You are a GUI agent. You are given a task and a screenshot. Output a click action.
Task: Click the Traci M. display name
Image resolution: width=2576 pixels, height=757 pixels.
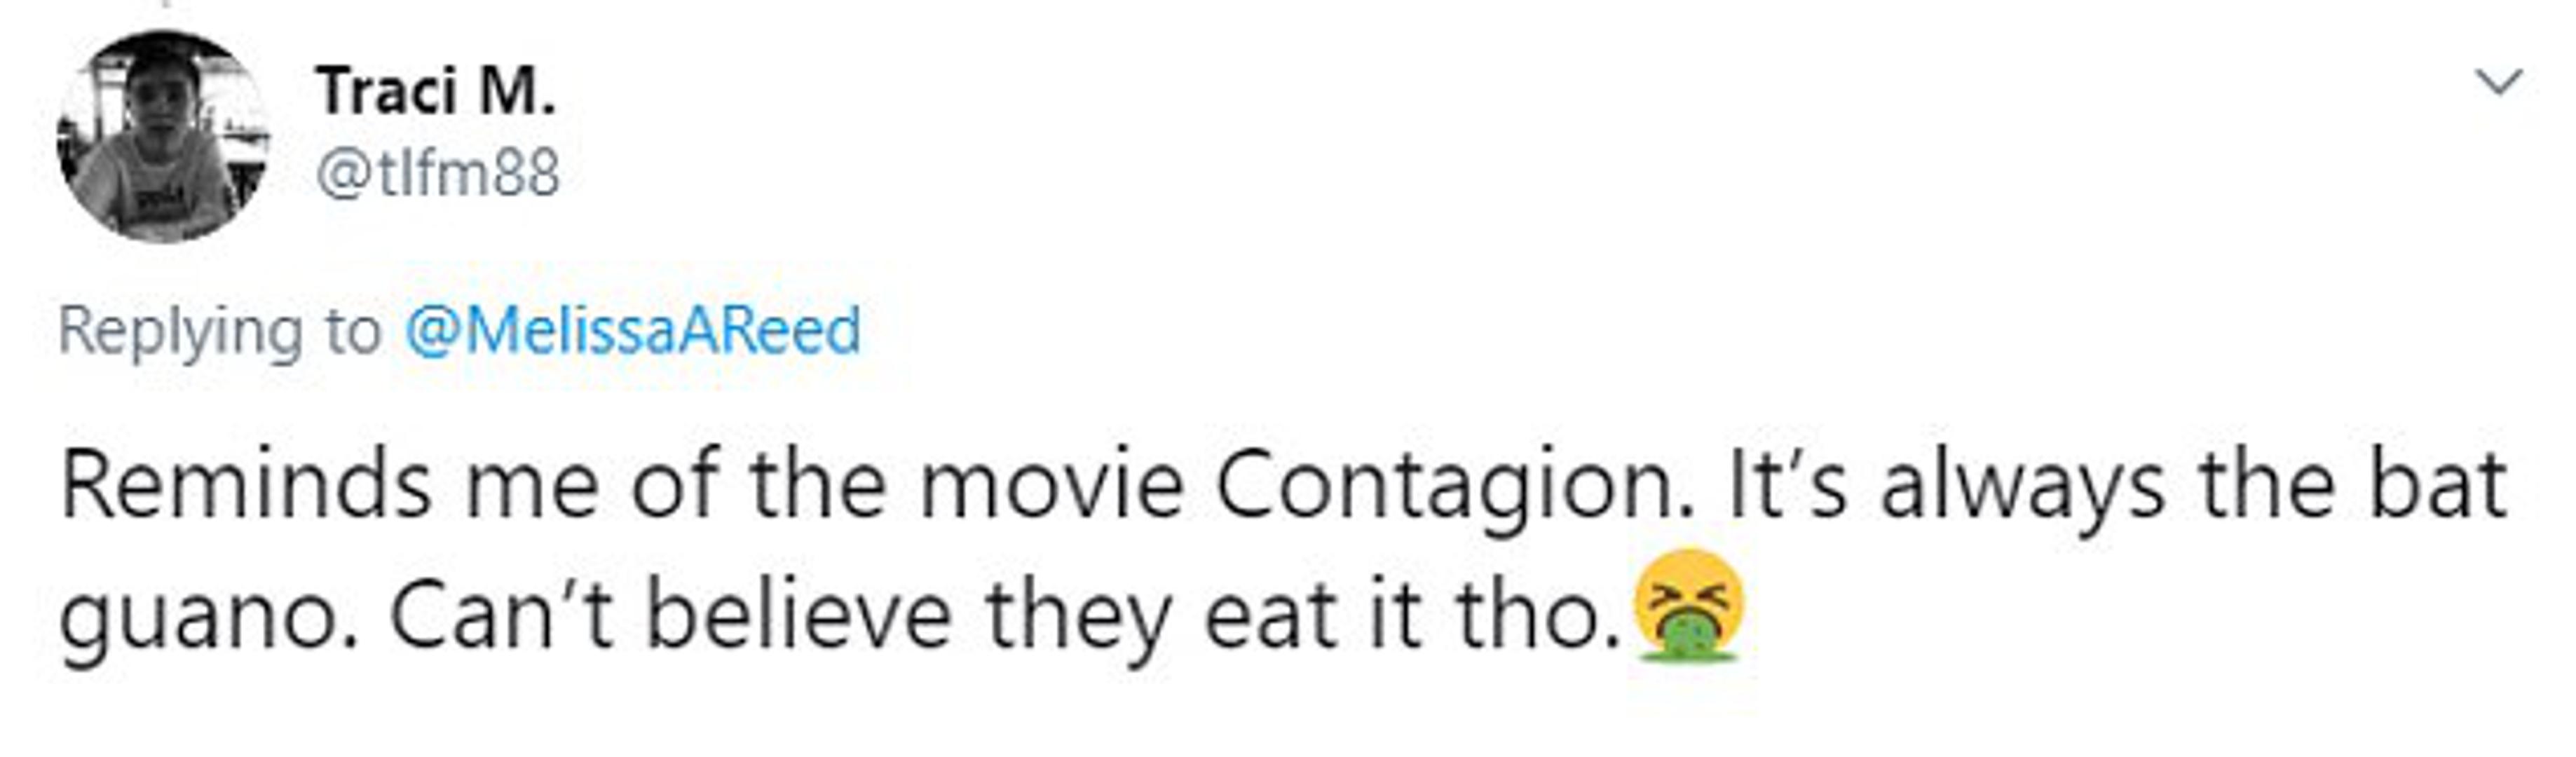(x=436, y=91)
